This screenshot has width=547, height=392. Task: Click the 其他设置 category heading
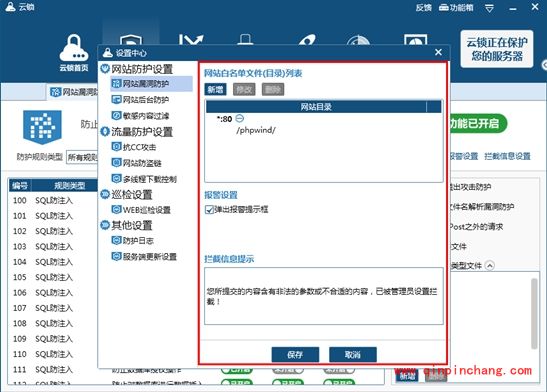132,225
